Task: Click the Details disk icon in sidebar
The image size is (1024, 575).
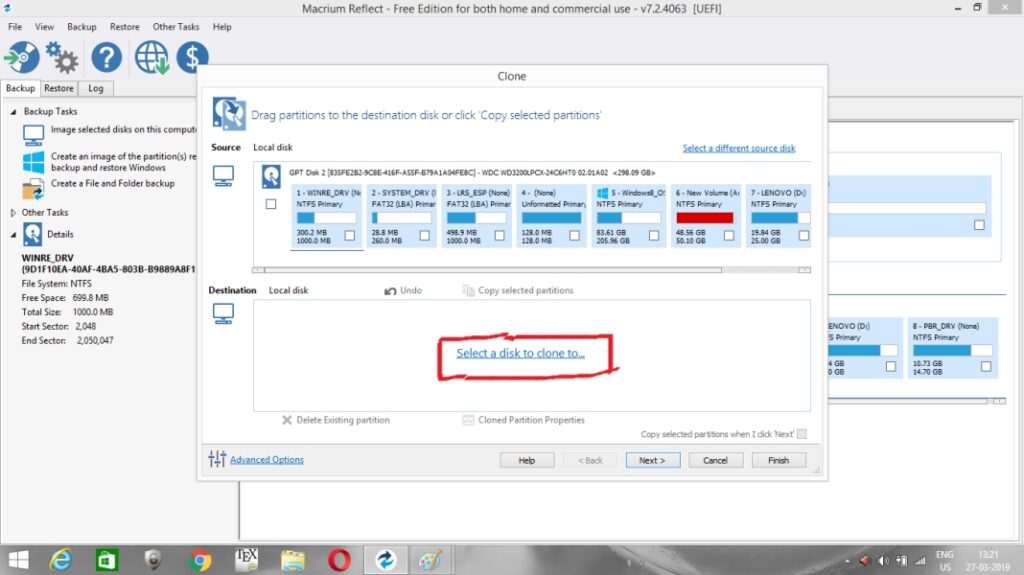Action: (33, 234)
